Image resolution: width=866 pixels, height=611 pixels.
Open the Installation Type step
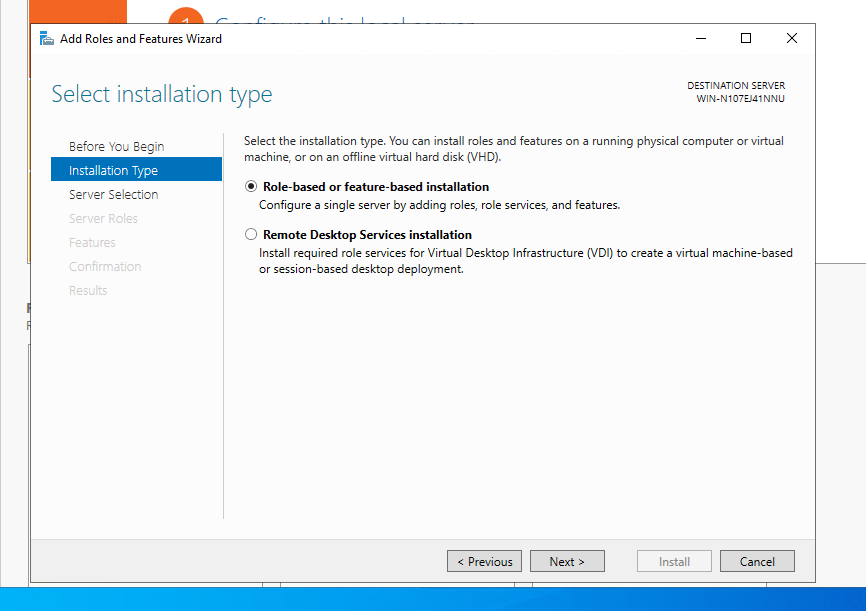click(x=113, y=171)
